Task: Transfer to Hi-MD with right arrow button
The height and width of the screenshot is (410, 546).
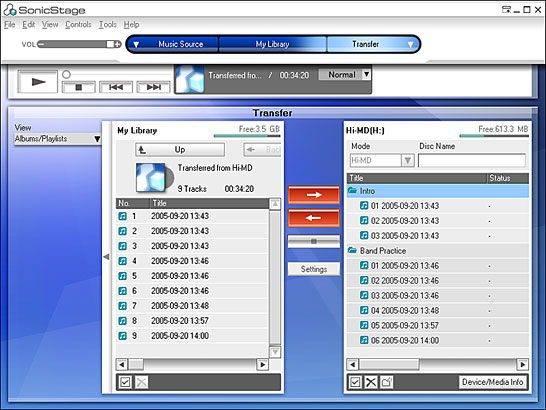Action: tap(314, 195)
